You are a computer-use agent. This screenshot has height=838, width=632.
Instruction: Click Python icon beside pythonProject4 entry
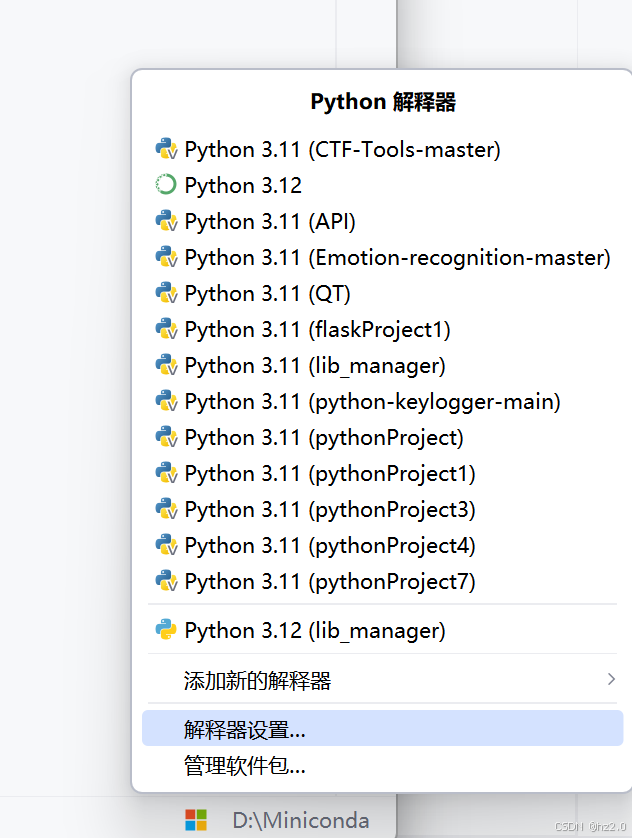[x=166, y=545]
